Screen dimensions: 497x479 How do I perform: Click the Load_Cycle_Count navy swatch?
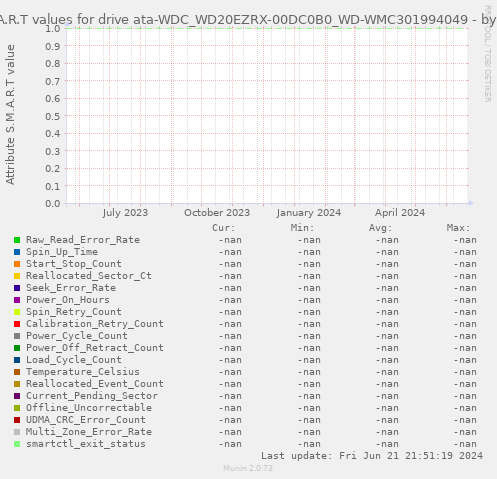tap(17, 360)
